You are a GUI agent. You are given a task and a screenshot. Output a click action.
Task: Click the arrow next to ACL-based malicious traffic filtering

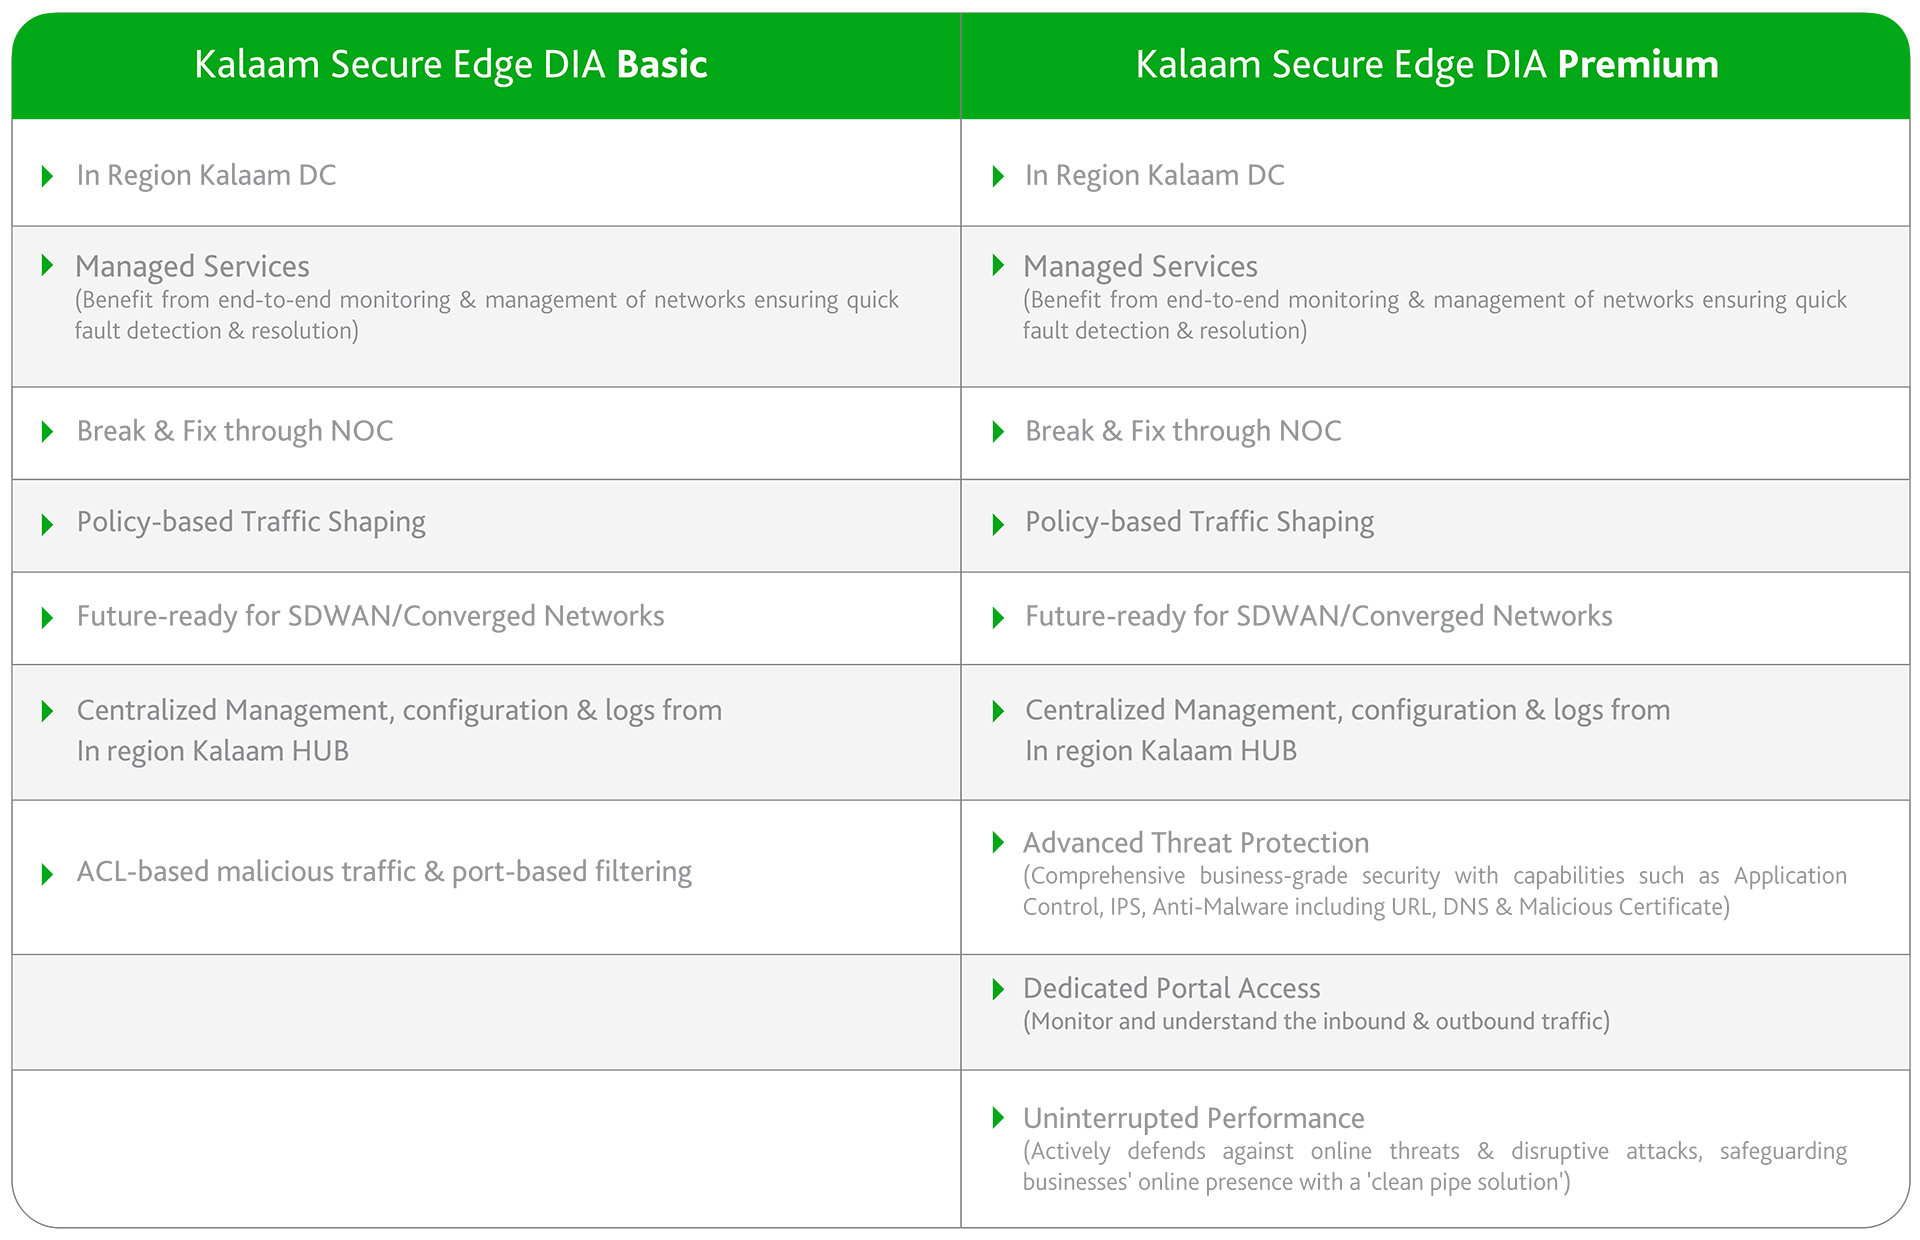click(x=47, y=875)
